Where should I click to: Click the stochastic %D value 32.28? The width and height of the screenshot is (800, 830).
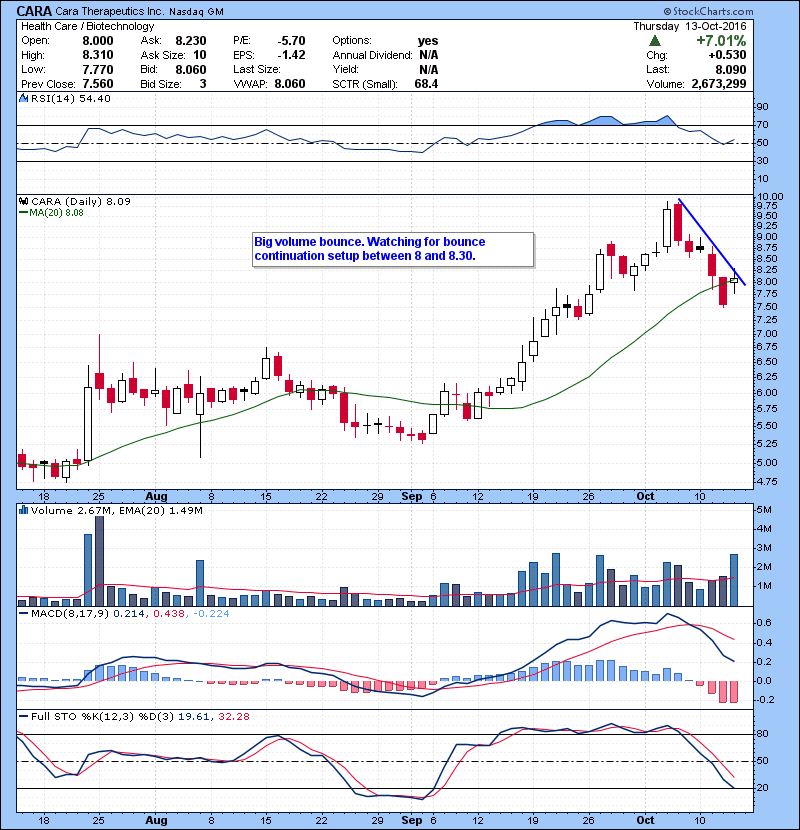click(x=233, y=716)
